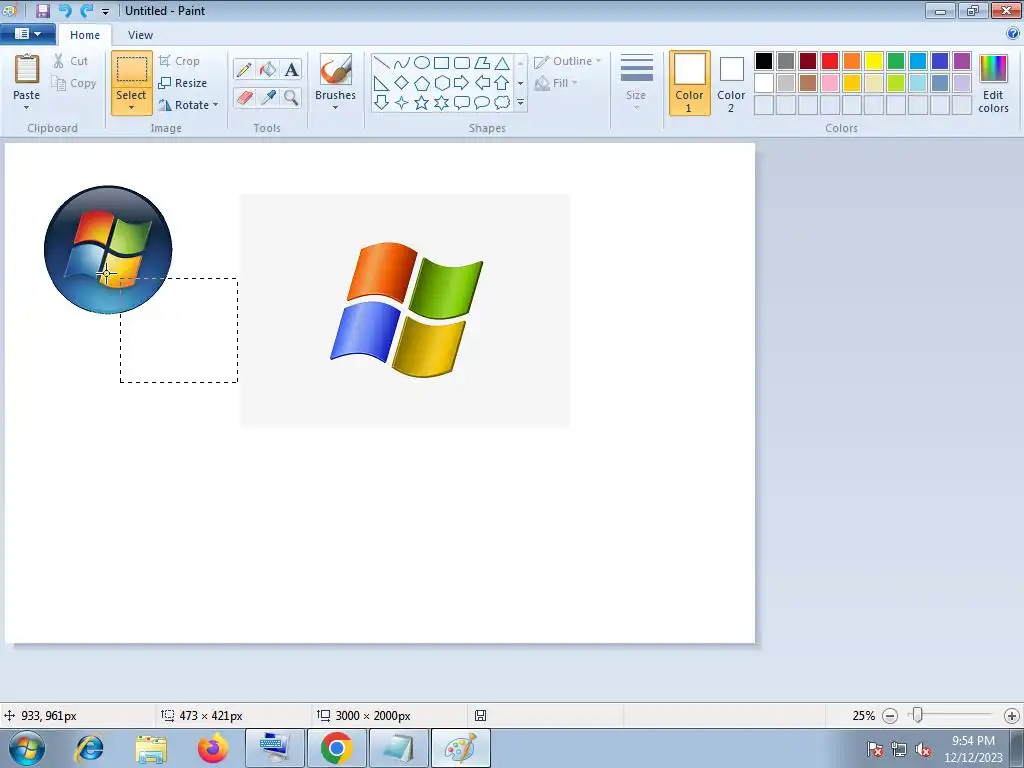Open the Paint help icon
Image resolution: width=1024 pixels, height=768 pixels.
[1013, 33]
